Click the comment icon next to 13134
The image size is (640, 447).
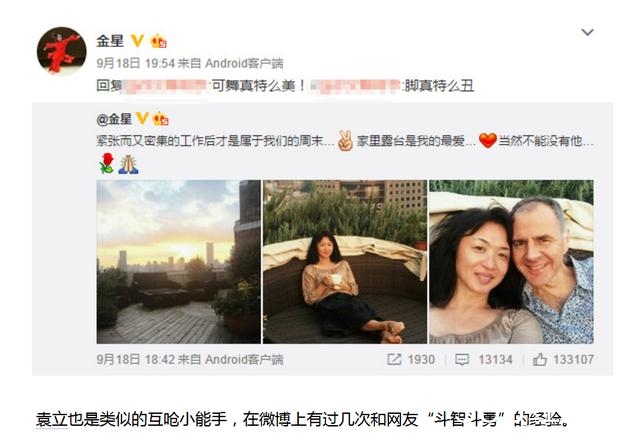point(462,359)
